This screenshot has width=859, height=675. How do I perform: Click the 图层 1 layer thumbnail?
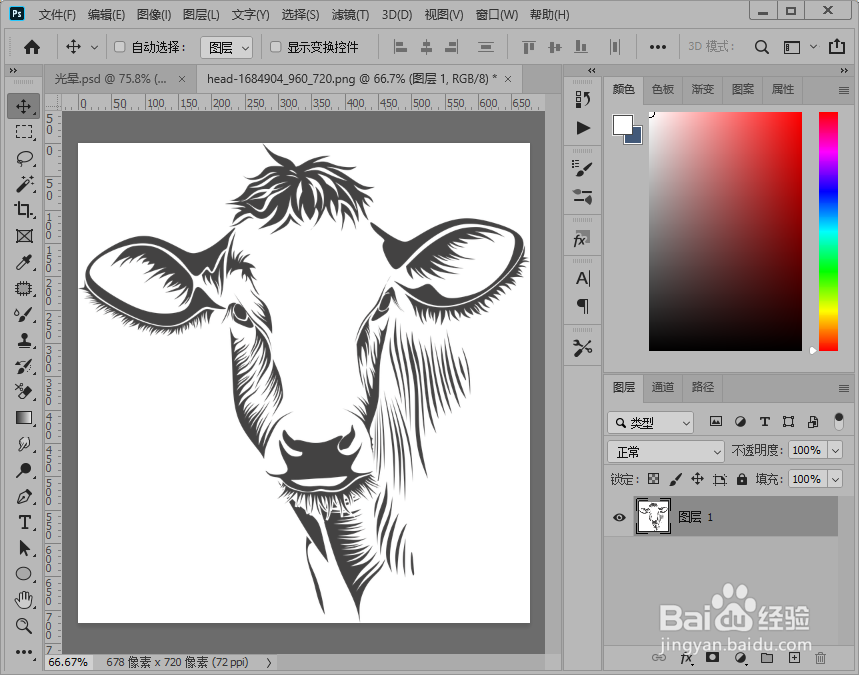tap(652, 517)
